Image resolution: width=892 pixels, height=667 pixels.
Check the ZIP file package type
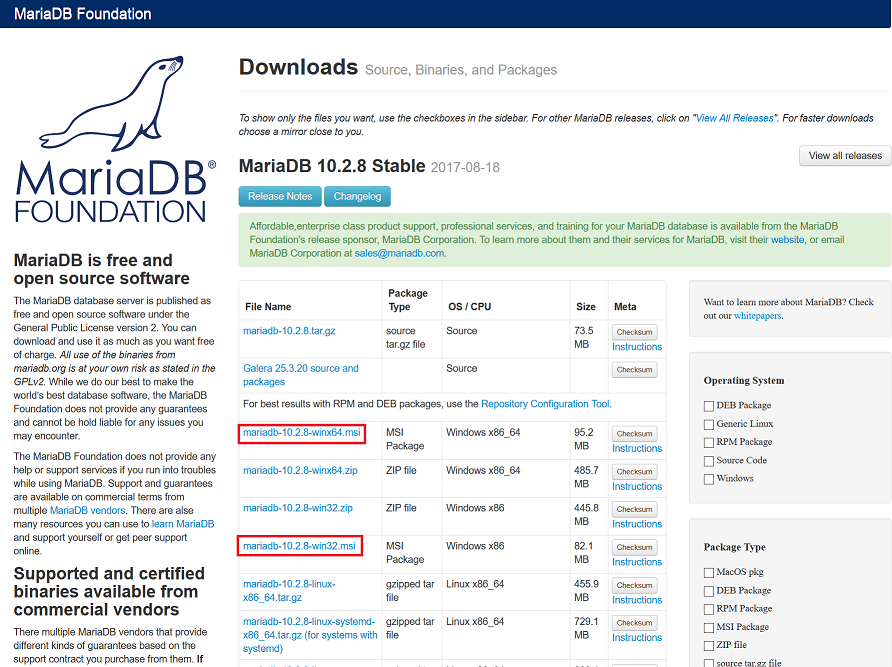point(709,645)
